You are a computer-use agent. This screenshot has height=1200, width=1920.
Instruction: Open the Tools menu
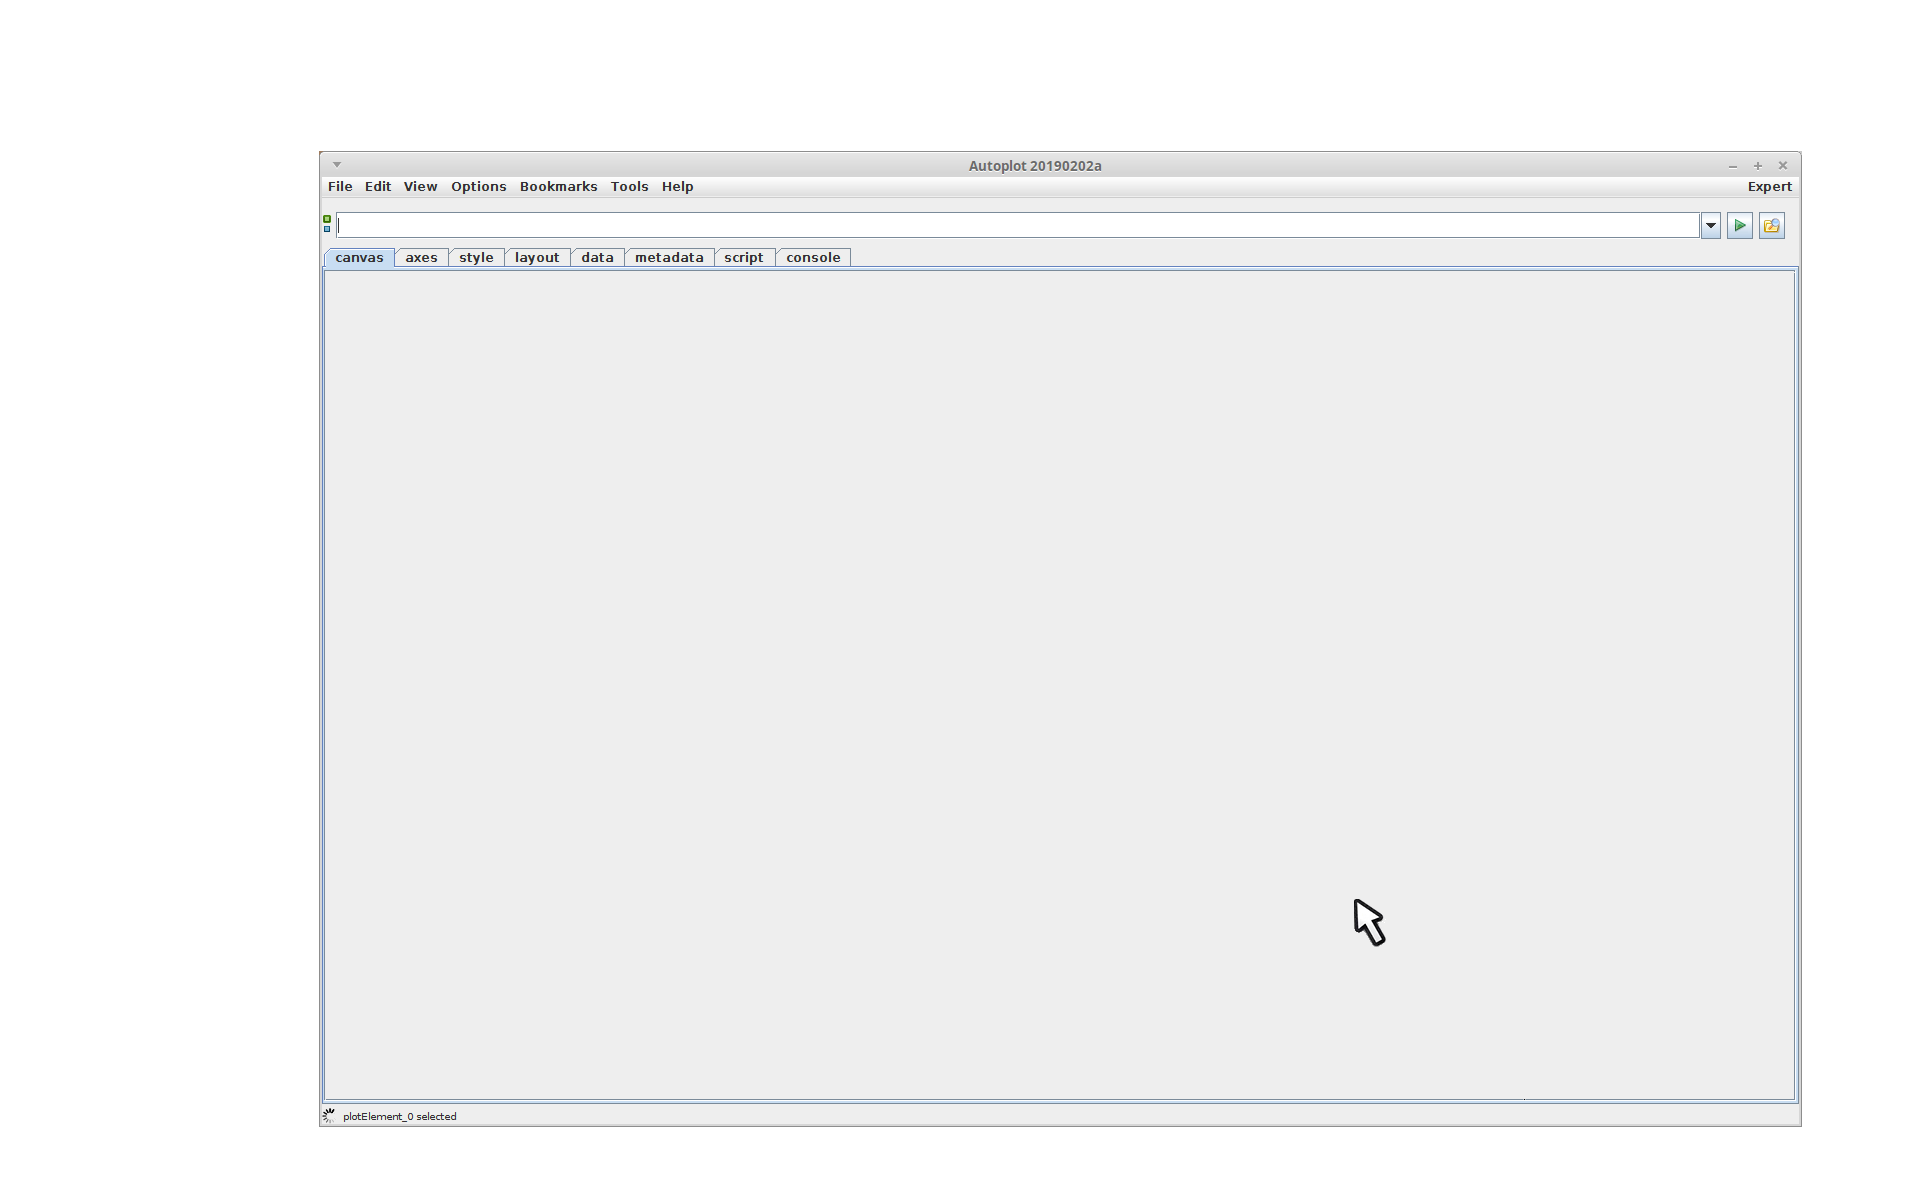[629, 187]
